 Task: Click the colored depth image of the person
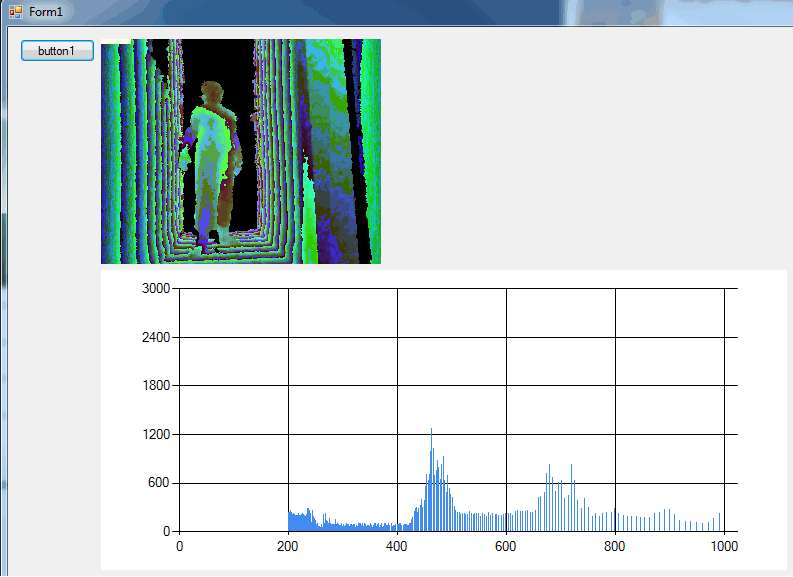tap(241, 151)
